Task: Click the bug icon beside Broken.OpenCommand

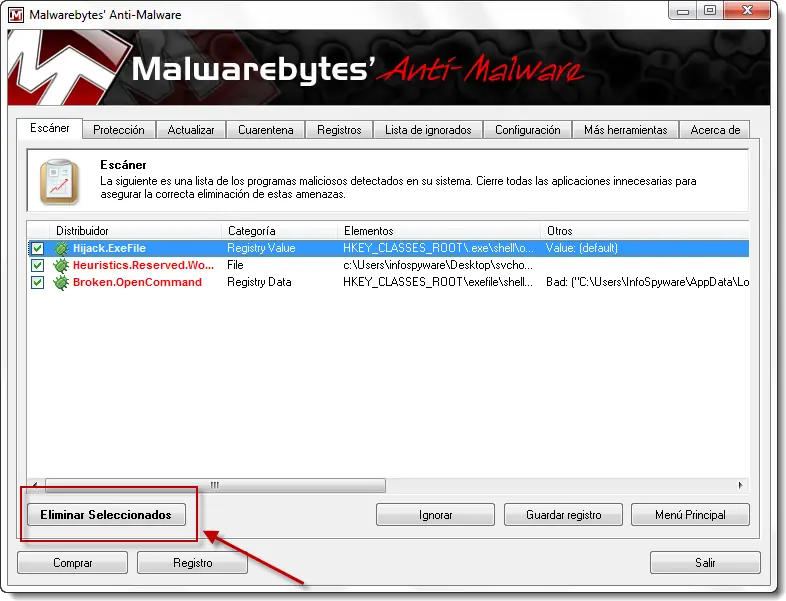Action: 61,282
